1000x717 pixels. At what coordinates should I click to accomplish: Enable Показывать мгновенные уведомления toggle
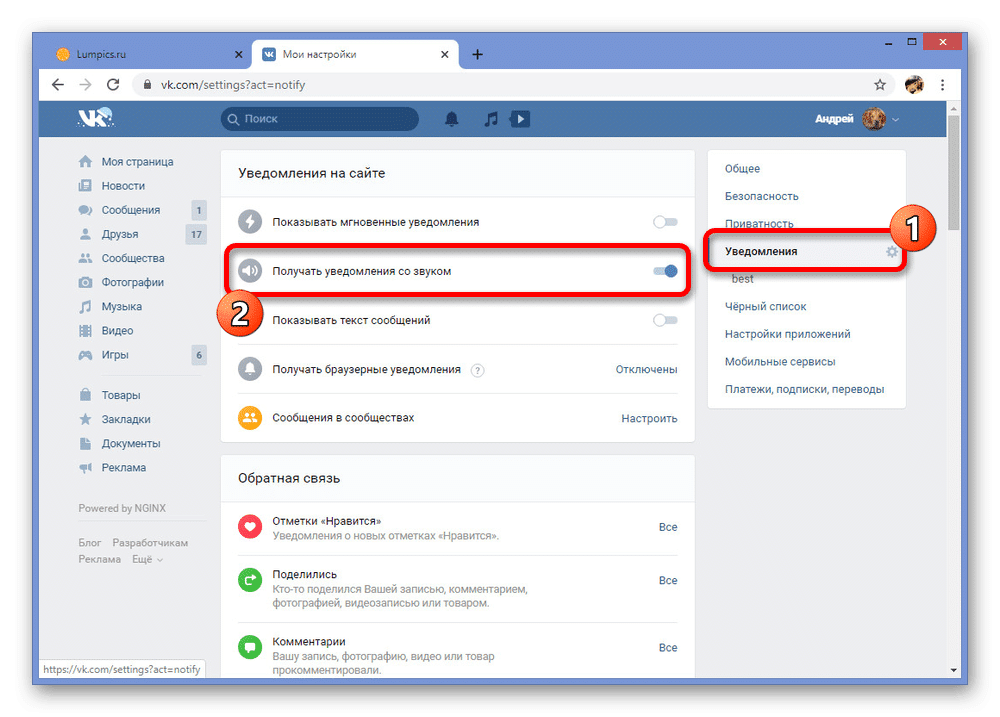point(665,222)
